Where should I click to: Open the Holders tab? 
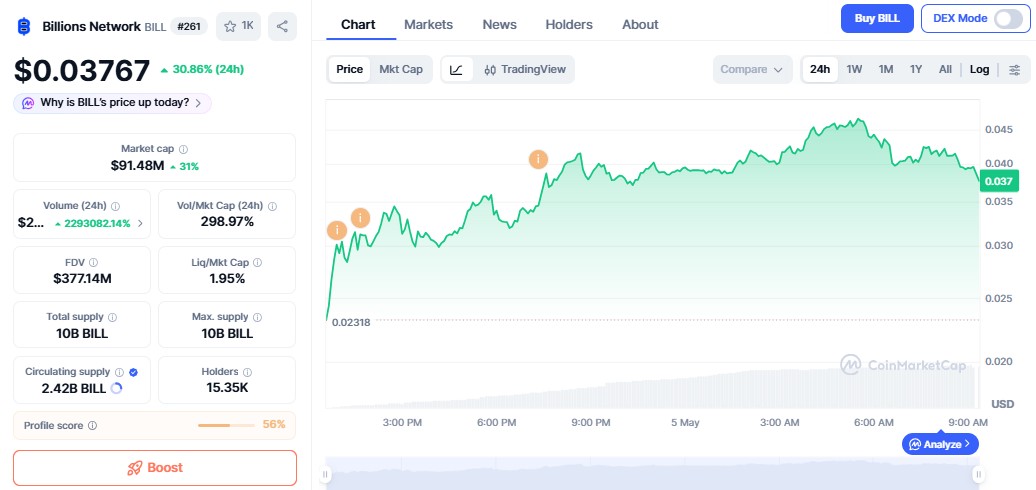569,25
